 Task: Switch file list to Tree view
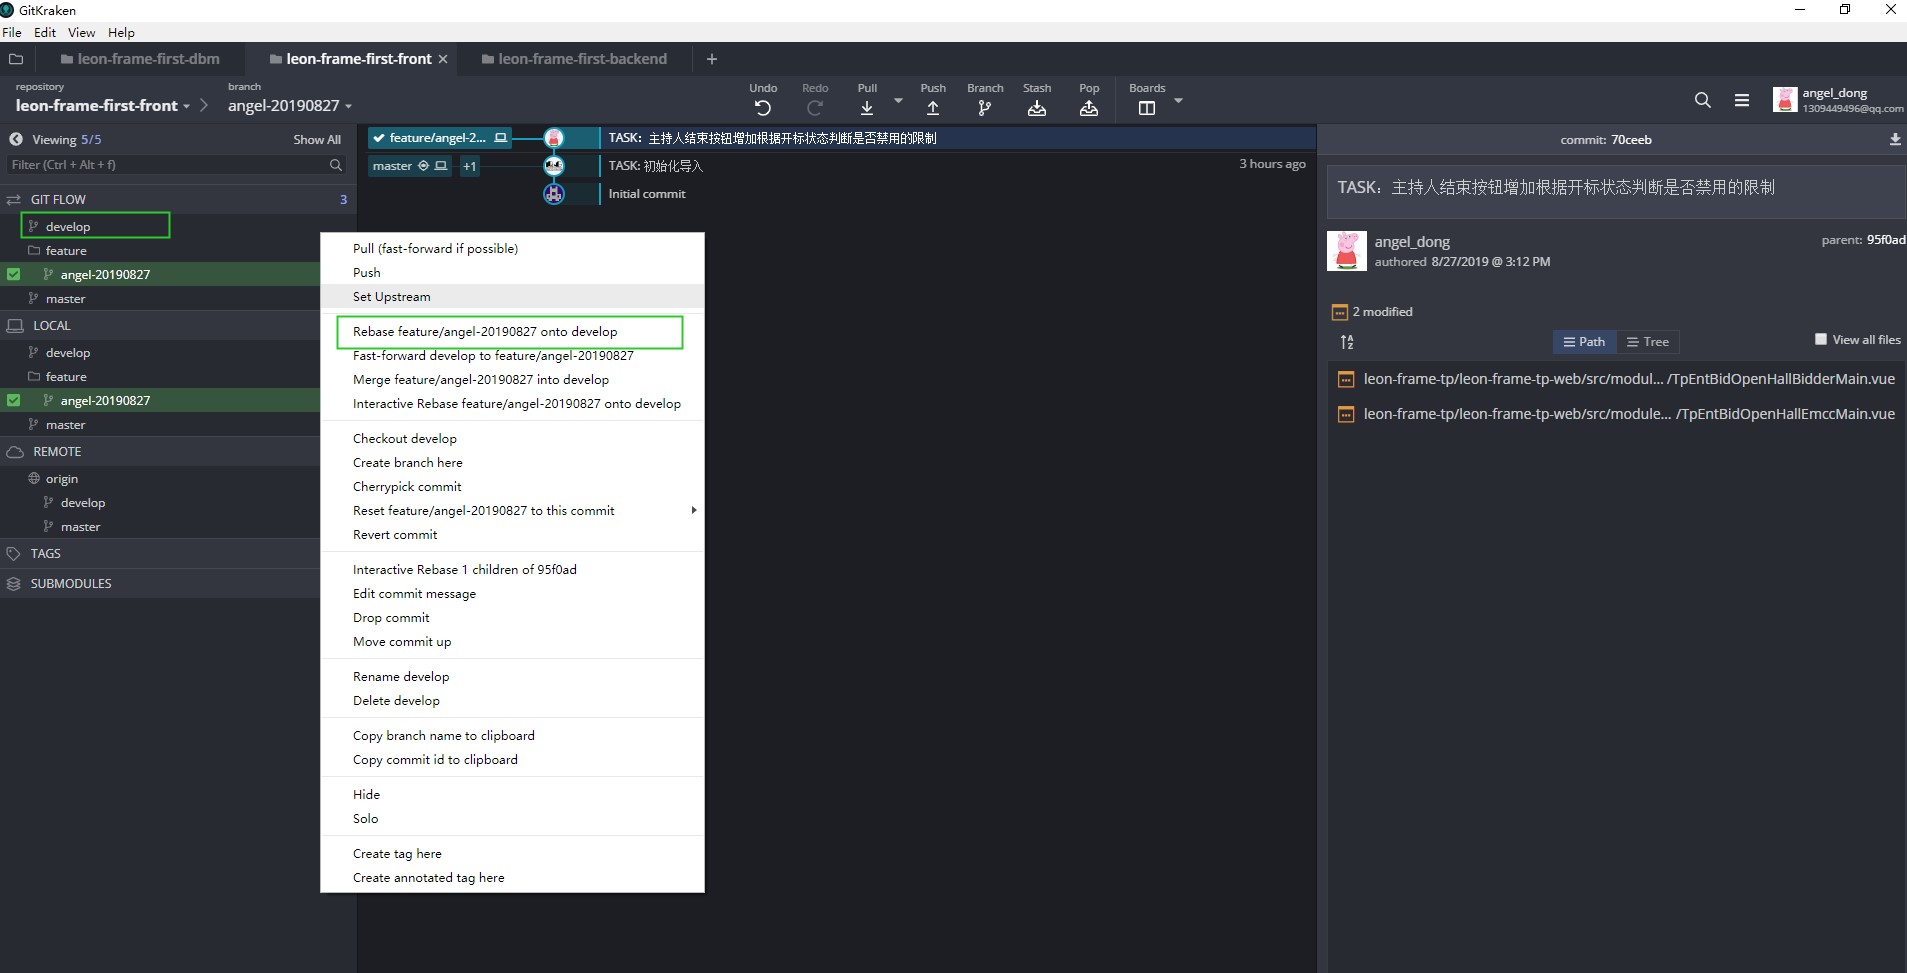[1647, 342]
